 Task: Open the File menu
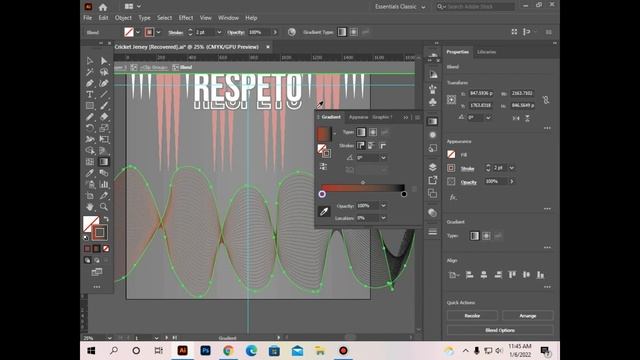[x=88, y=18]
